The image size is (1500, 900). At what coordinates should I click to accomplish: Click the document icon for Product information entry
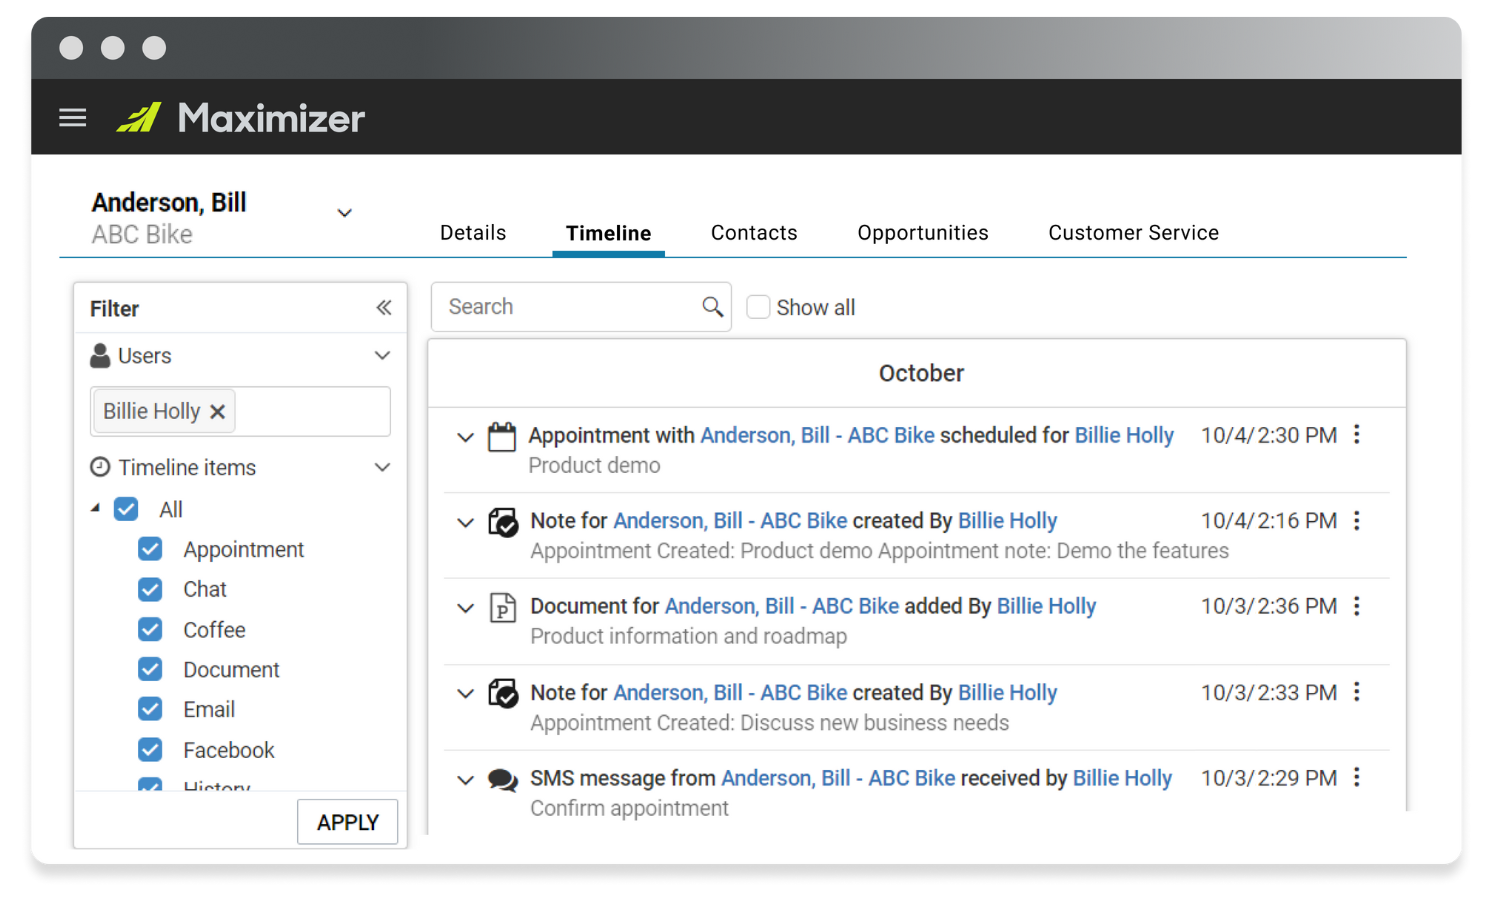(x=502, y=607)
